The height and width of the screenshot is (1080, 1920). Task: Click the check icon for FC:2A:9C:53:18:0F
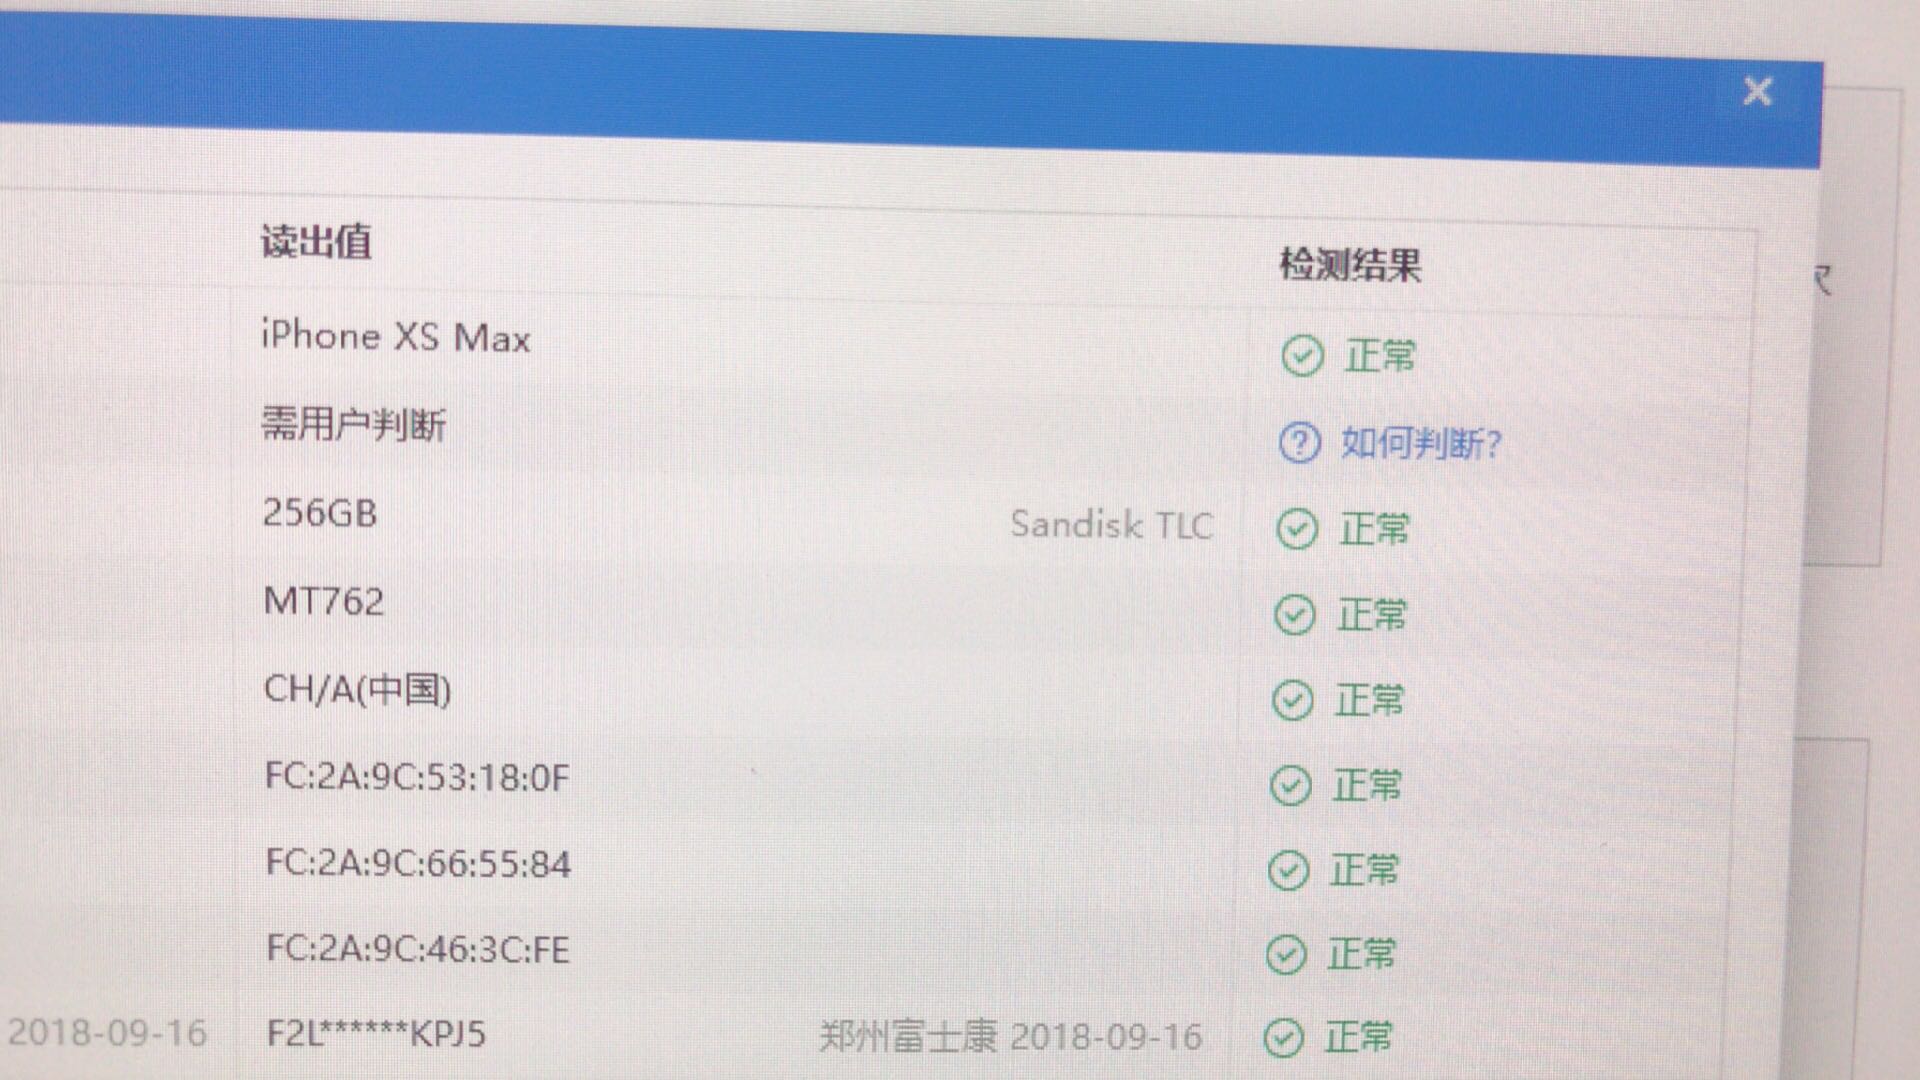click(1290, 786)
